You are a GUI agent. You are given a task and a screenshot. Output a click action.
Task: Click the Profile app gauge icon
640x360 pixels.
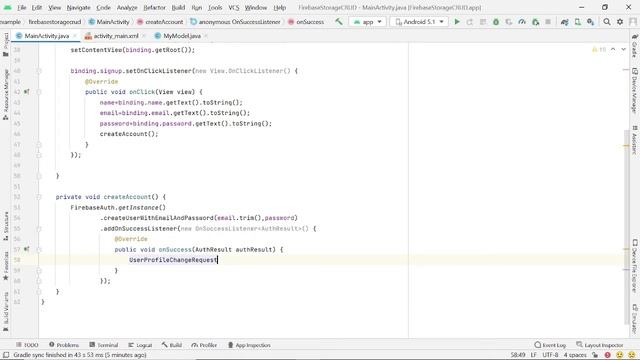pos(522,22)
